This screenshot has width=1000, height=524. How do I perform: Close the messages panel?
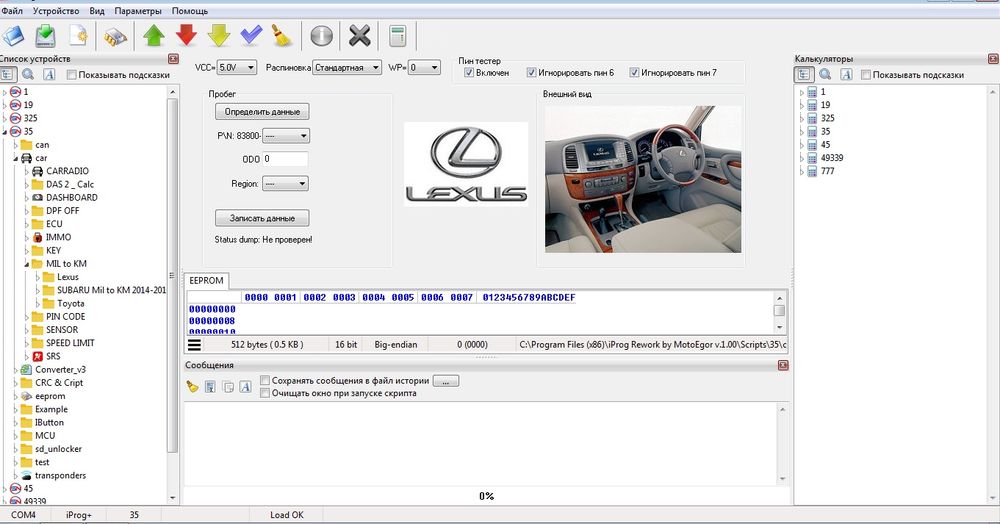pos(783,365)
